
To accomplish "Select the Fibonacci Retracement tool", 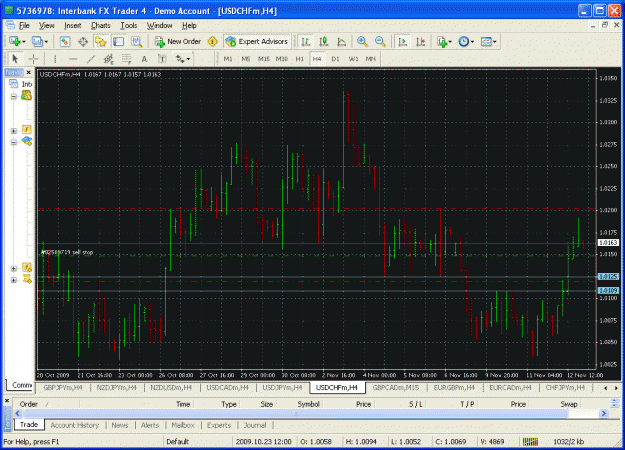I will 126,59.
